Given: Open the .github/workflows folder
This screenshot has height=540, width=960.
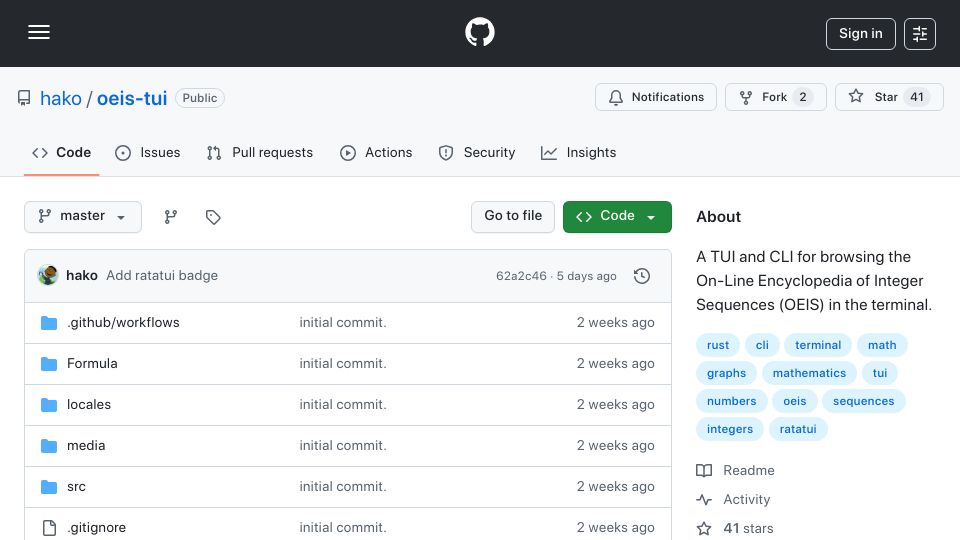Looking at the screenshot, I should tap(123, 323).
